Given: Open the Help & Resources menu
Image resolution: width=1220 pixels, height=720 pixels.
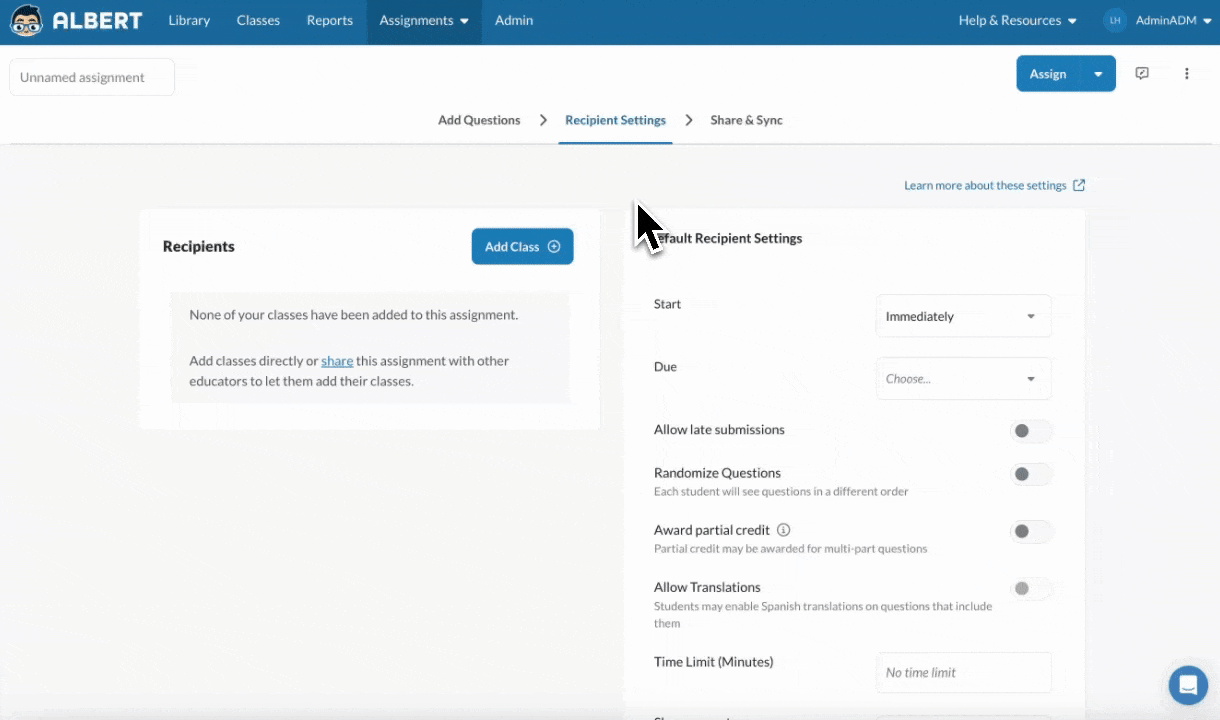Looking at the screenshot, I should point(1017,21).
